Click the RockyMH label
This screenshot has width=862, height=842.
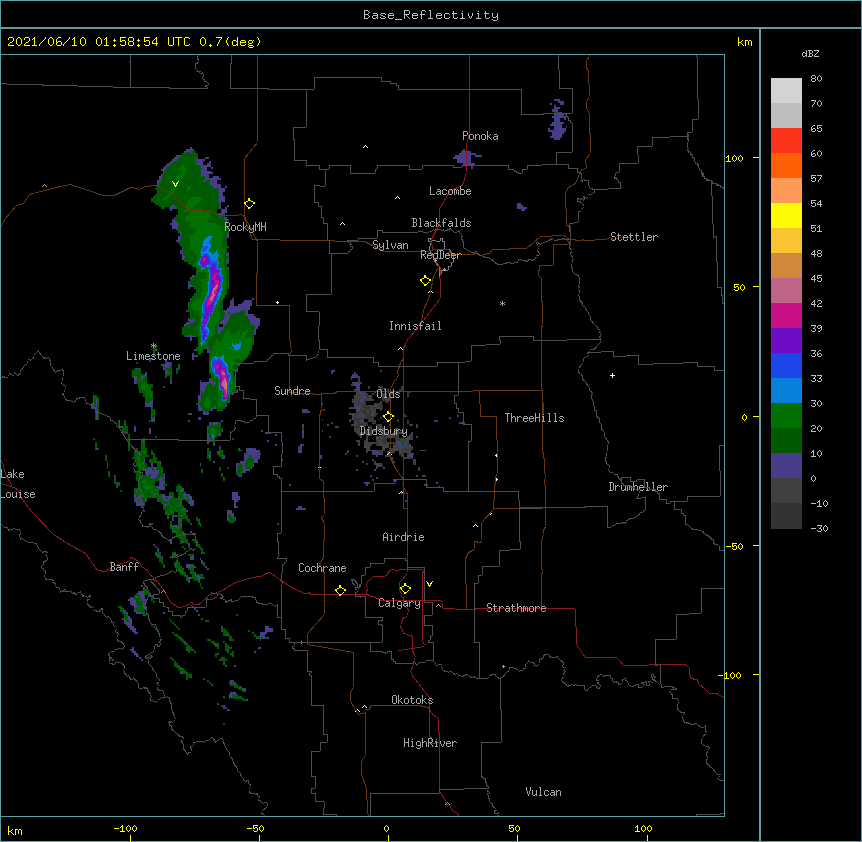245,227
